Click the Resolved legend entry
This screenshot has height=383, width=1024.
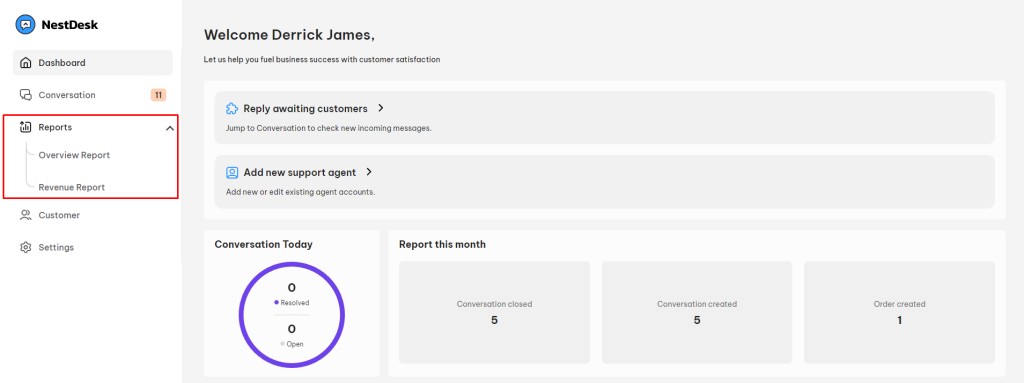tap(292, 303)
